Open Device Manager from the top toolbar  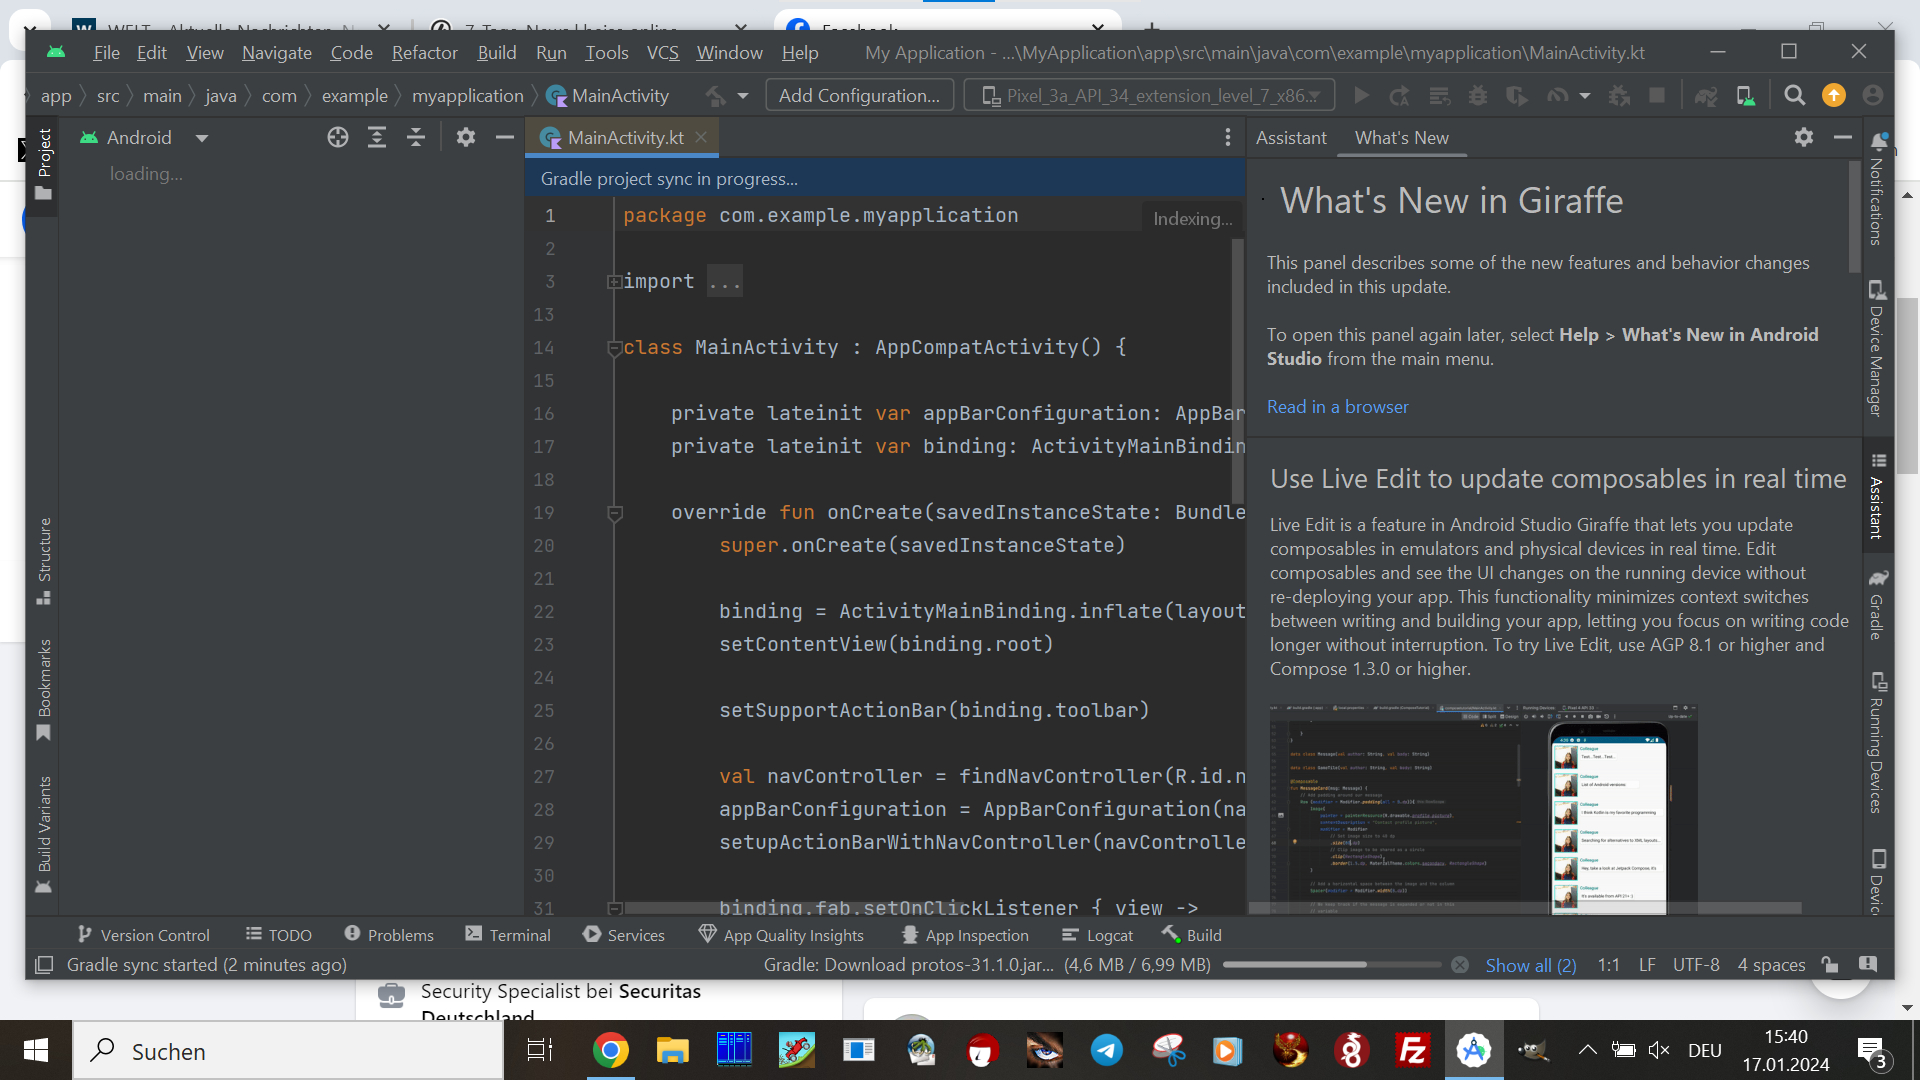click(x=1745, y=96)
